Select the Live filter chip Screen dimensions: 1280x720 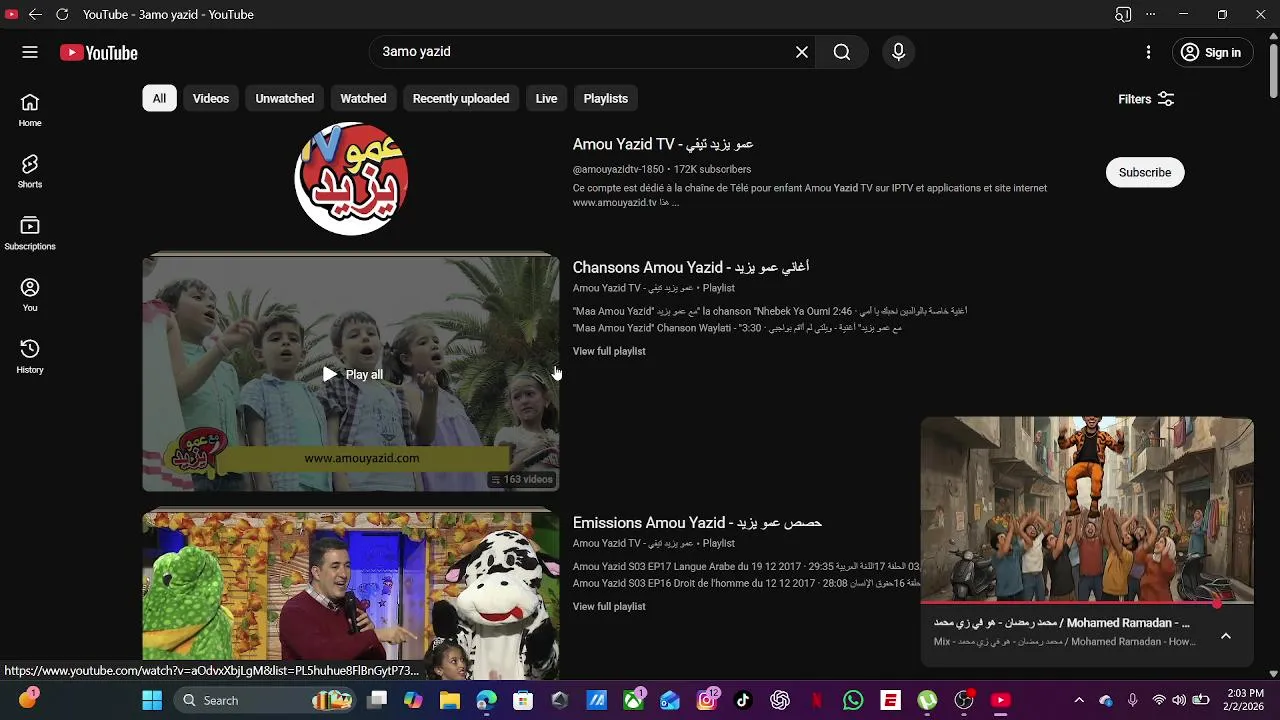pos(546,98)
